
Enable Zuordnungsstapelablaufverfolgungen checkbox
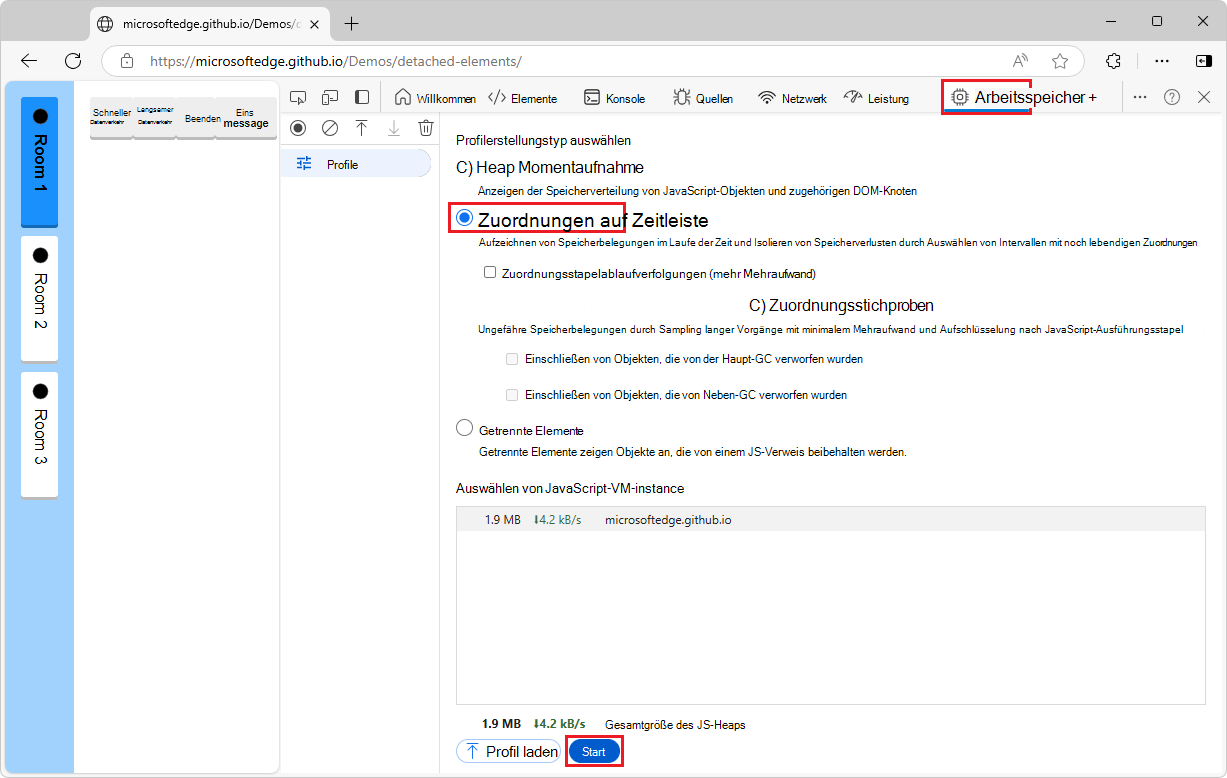pyautogui.click(x=490, y=272)
